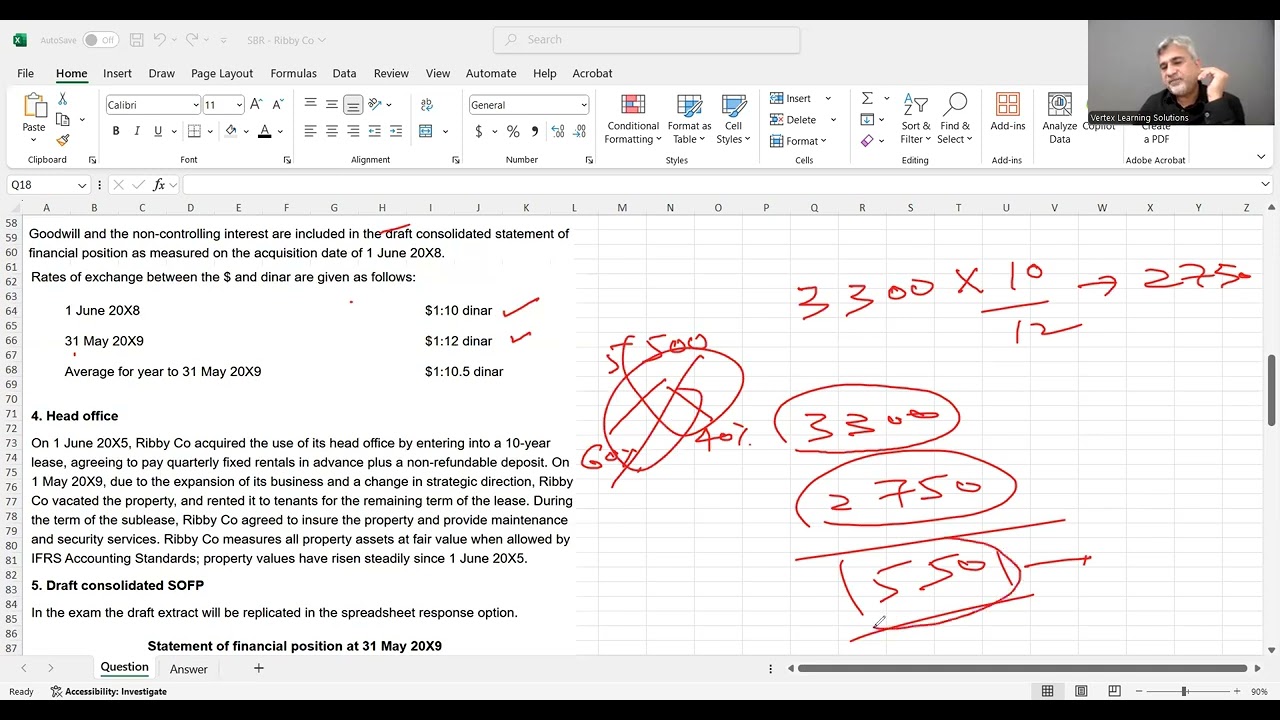Image resolution: width=1280 pixels, height=720 pixels.
Task: Click the Format cells button
Action: click(799, 141)
